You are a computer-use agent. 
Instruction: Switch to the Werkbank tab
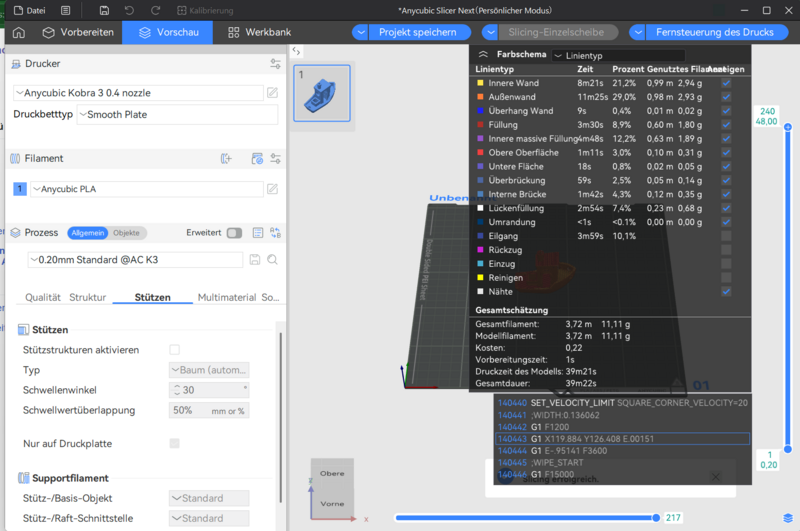coord(259,32)
